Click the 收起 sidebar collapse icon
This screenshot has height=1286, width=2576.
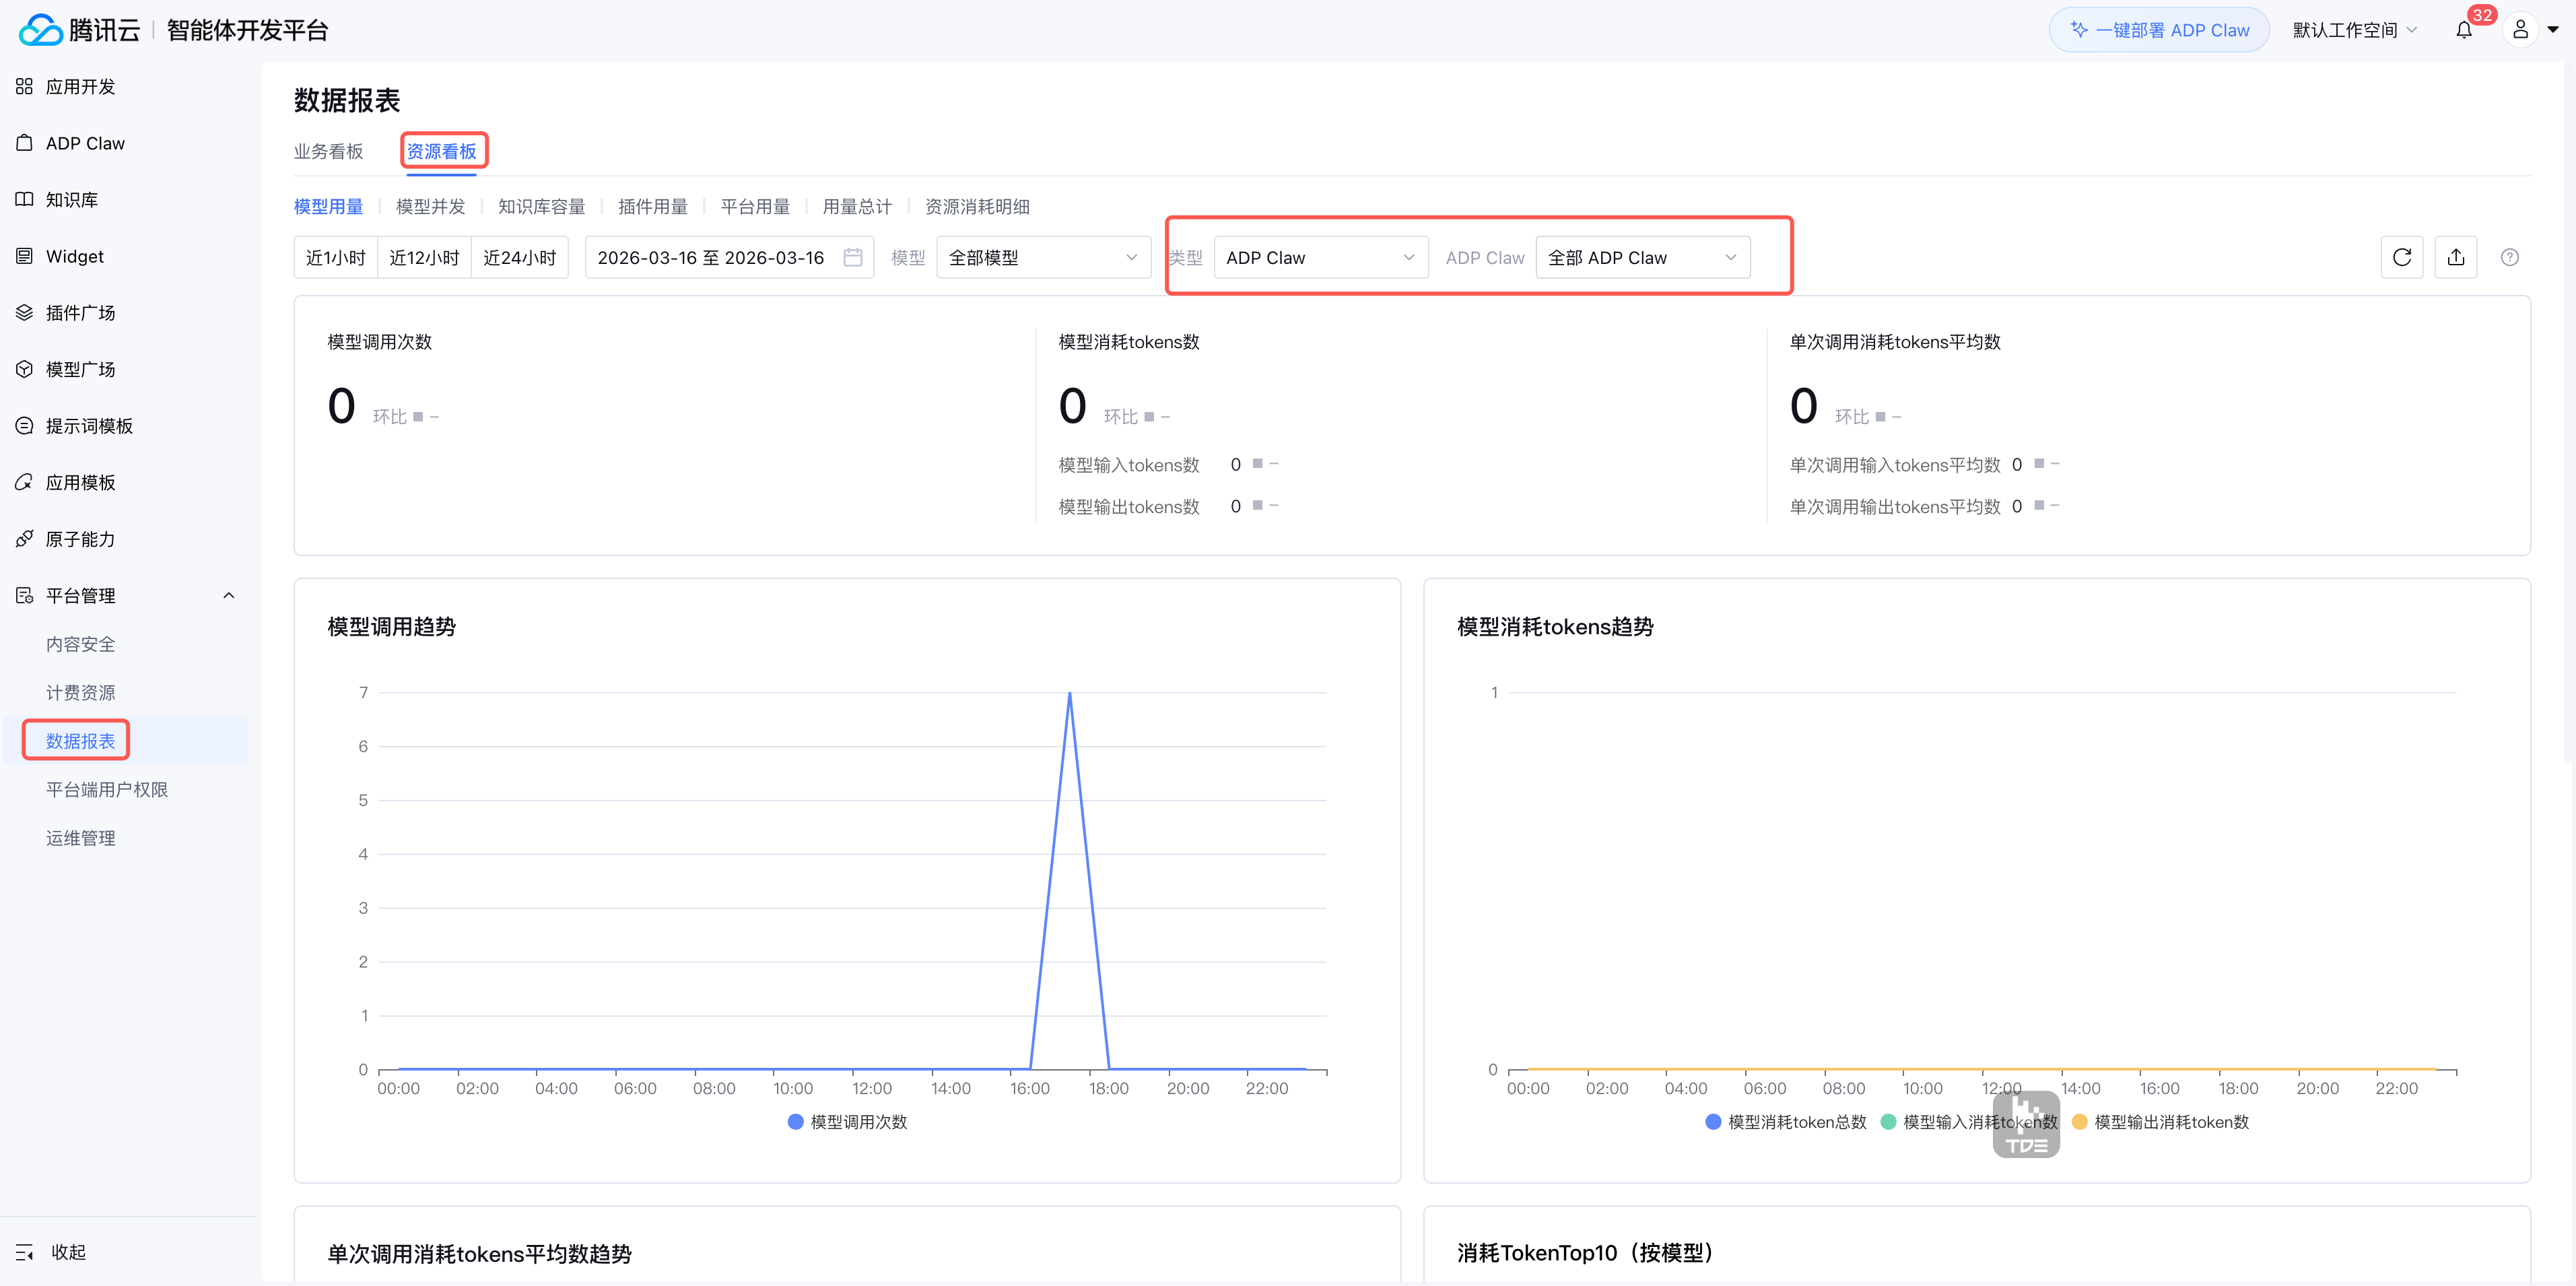(25, 1252)
